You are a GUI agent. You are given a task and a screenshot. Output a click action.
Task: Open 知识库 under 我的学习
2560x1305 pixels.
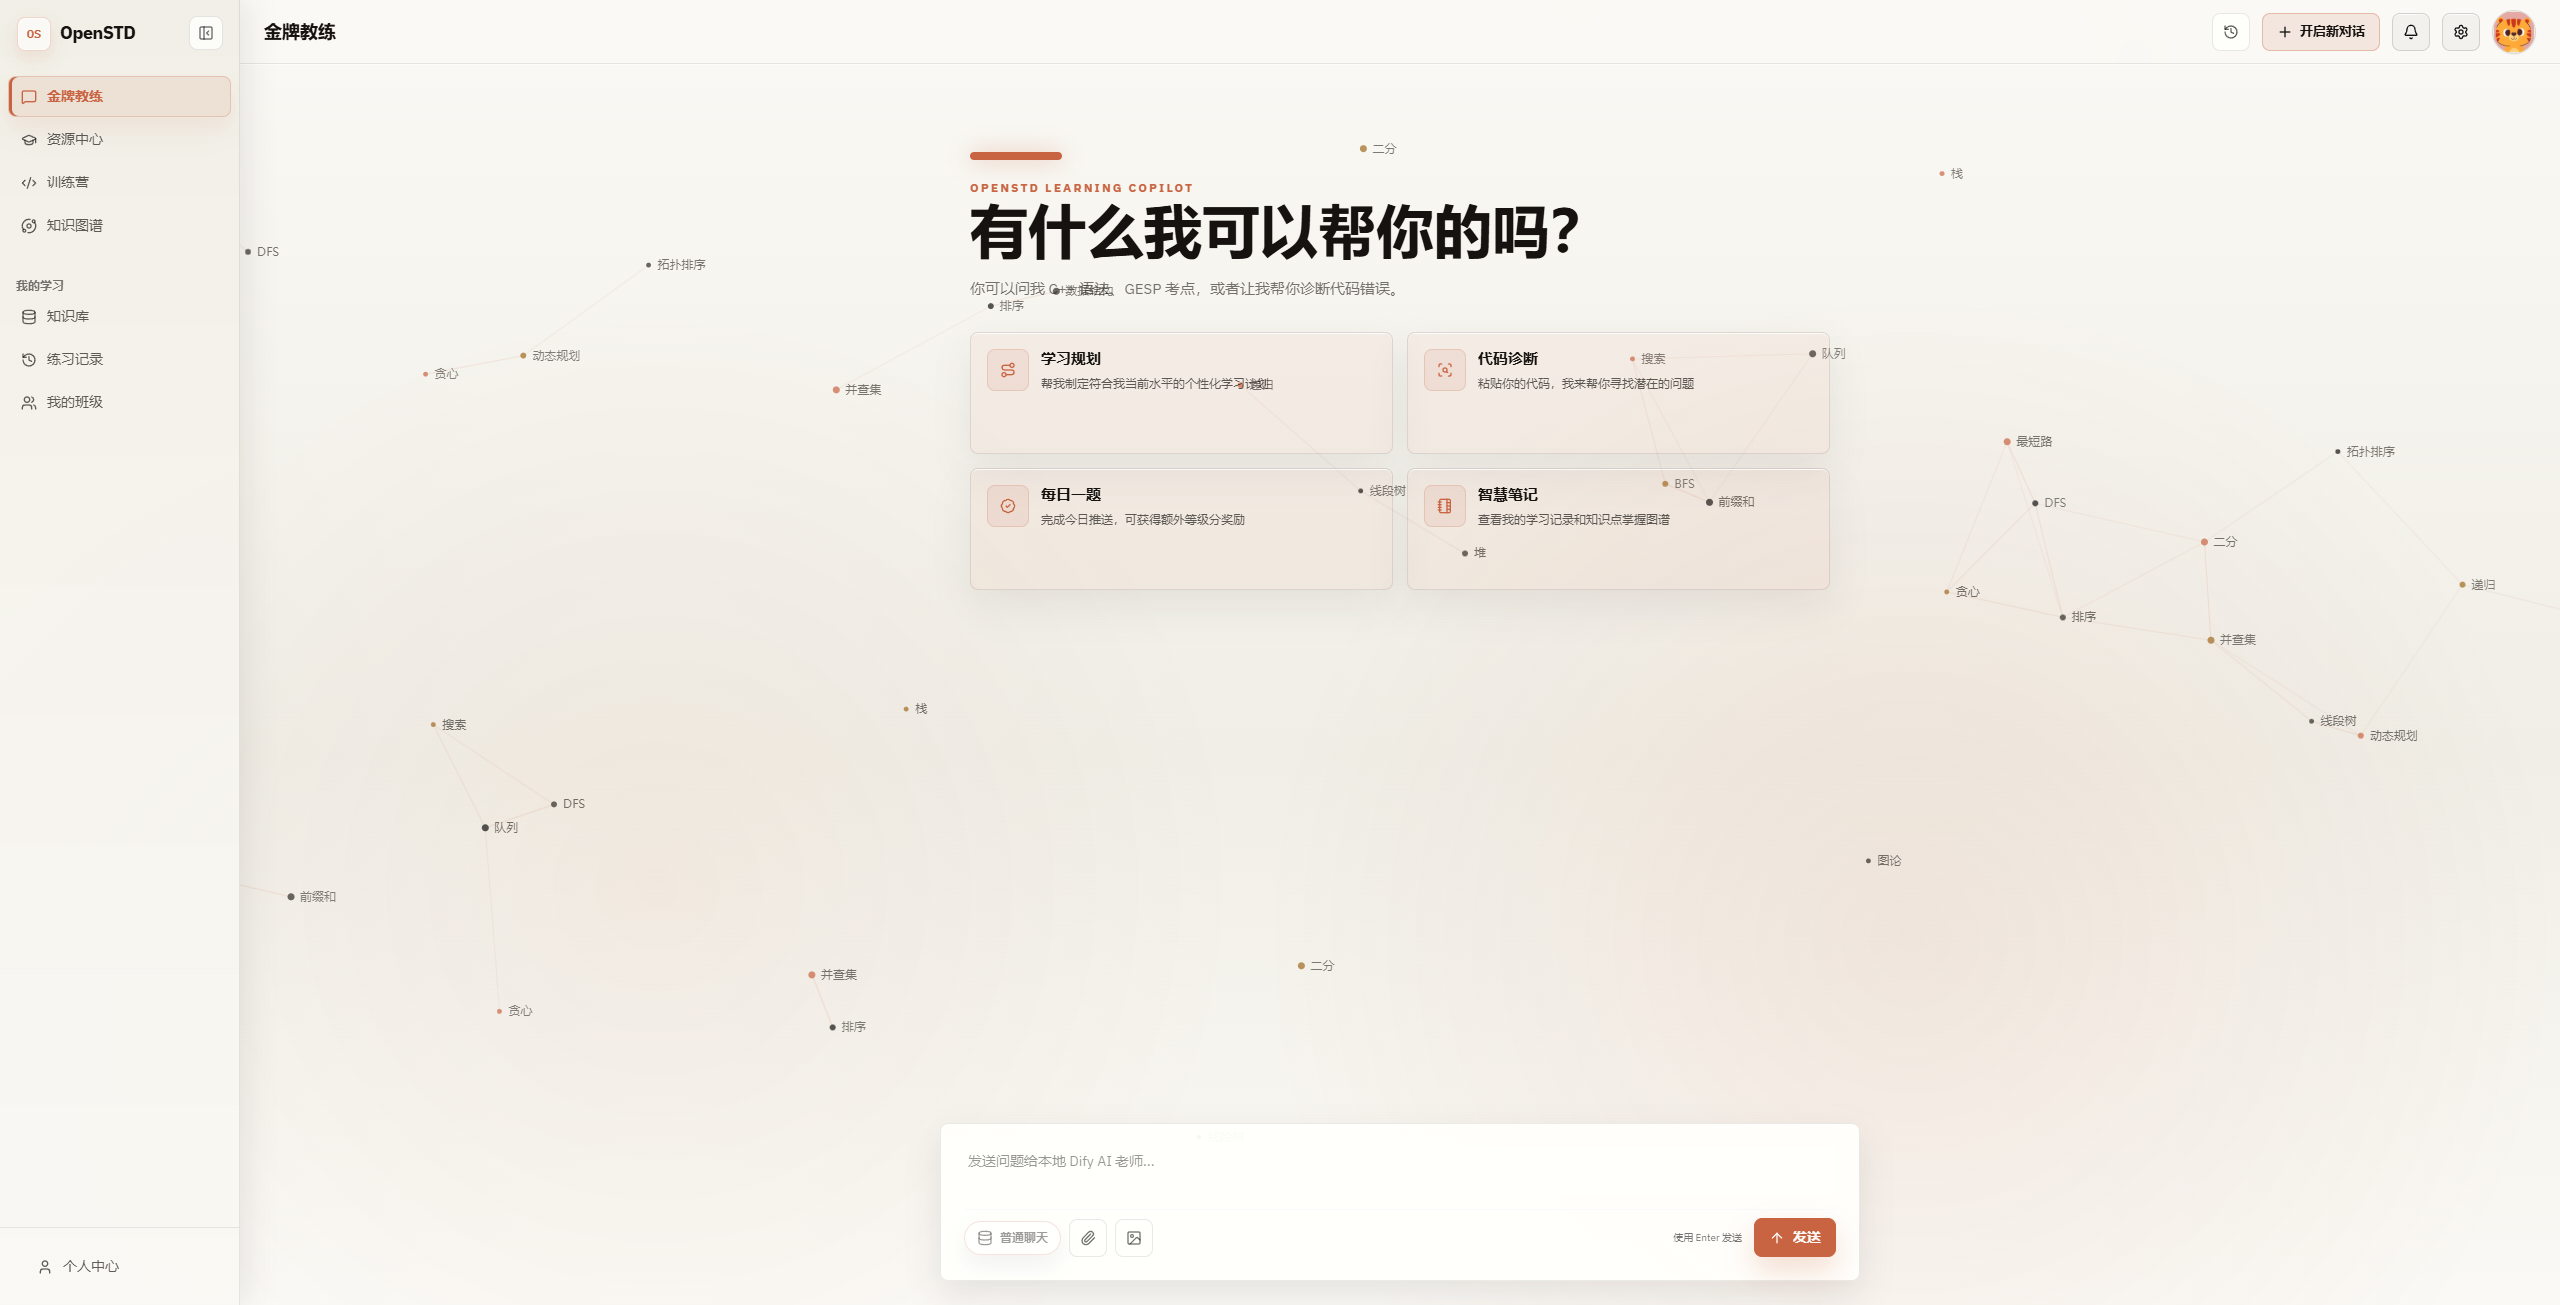pos(120,316)
